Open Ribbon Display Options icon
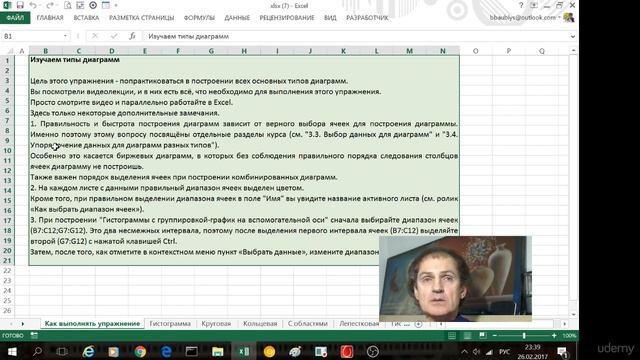This screenshot has height=360, width=640. coord(534,5)
